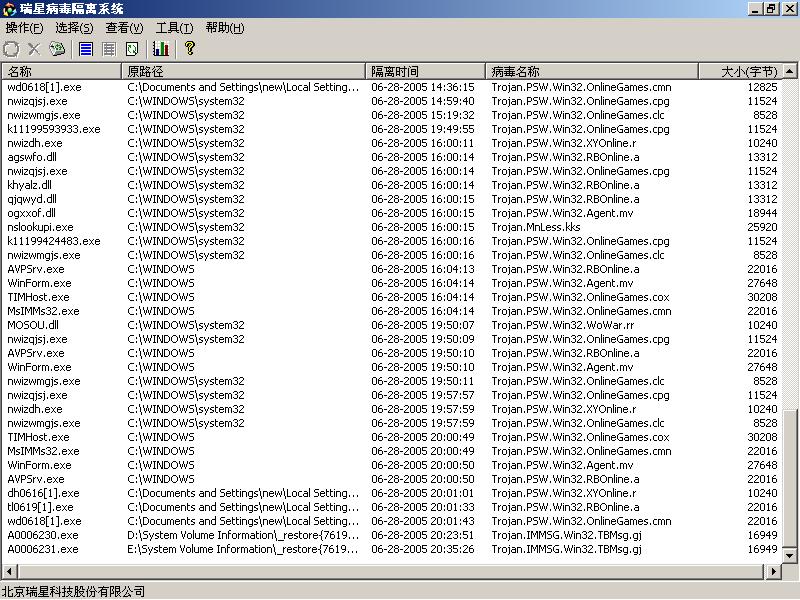The height and width of the screenshot is (600, 800).
Task: Select the k11199593933.exe row
Action: click(x=392, y=129)
